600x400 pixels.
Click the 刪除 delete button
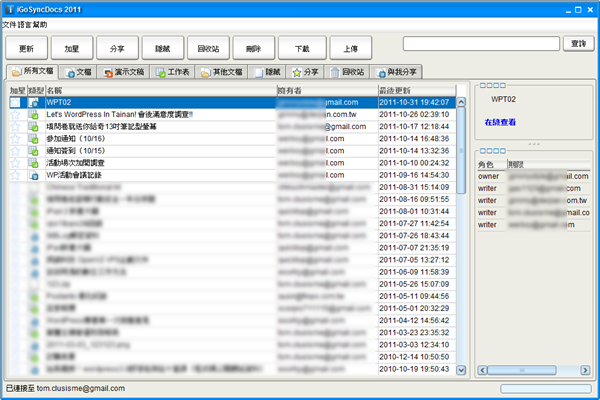tap(253, 48)
